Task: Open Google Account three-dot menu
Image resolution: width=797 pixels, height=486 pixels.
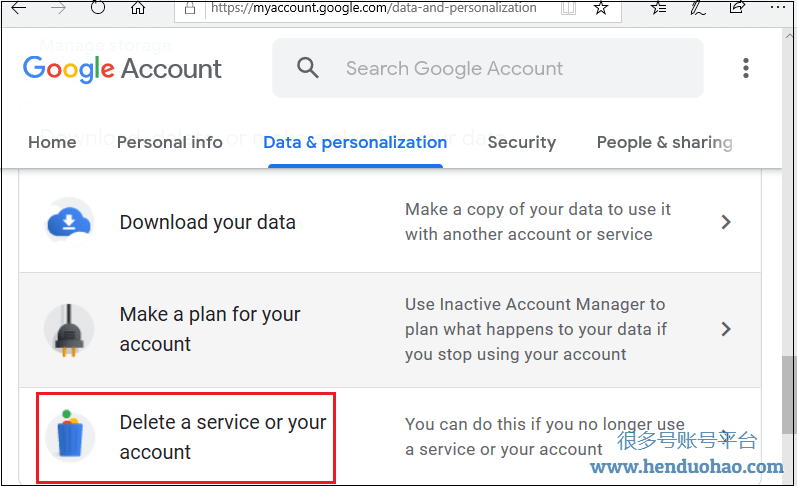Action: click(x=746, y=68)
